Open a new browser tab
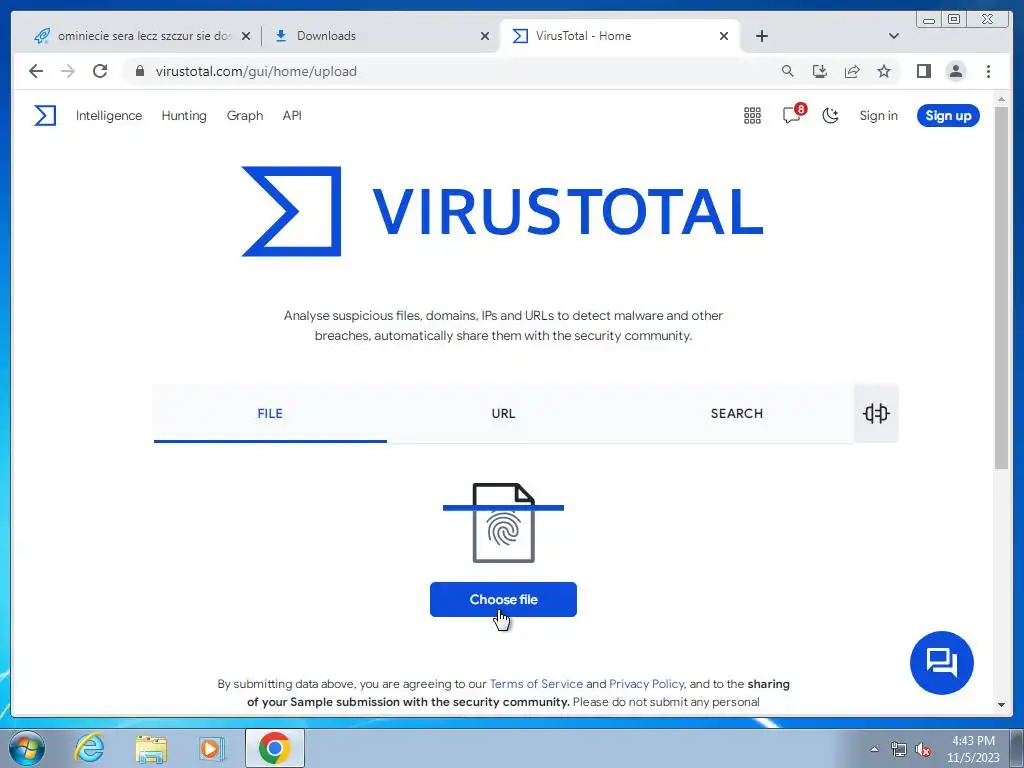This screenshot has height=768, width=1024. pyautogui.click(x=761, y=36)
